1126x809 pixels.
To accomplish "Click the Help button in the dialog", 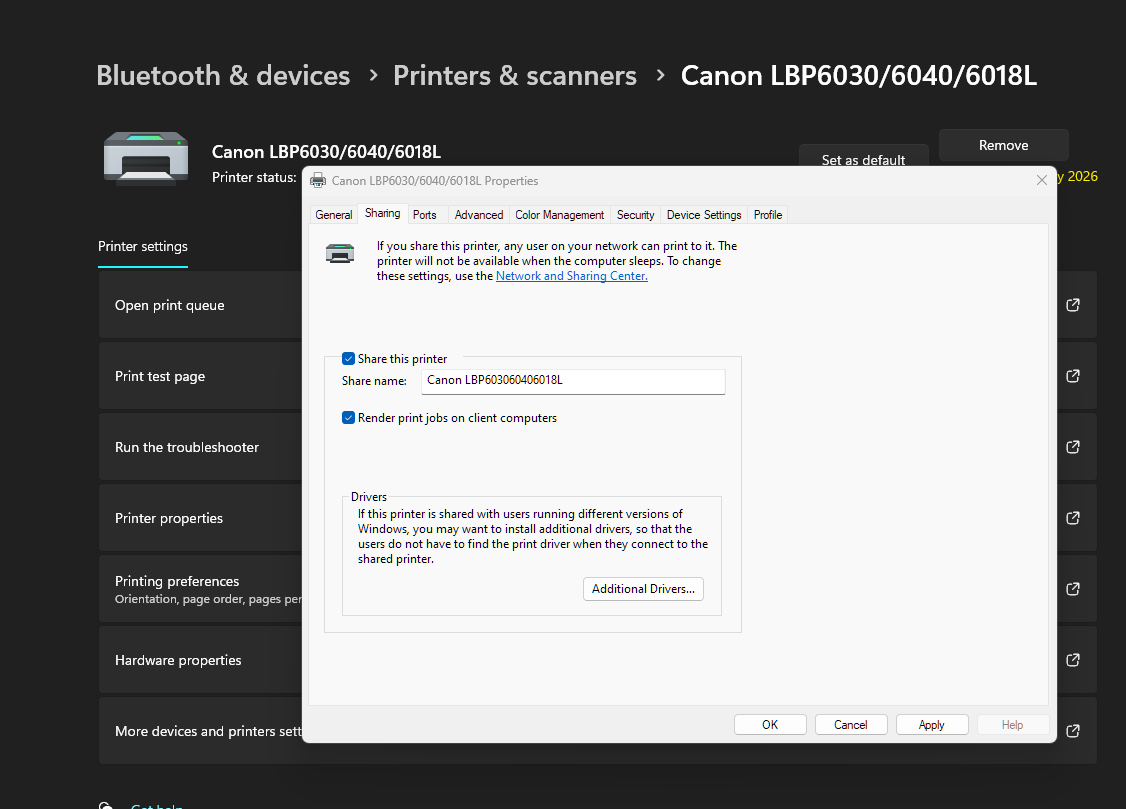I will click(x=1013, y=724).
